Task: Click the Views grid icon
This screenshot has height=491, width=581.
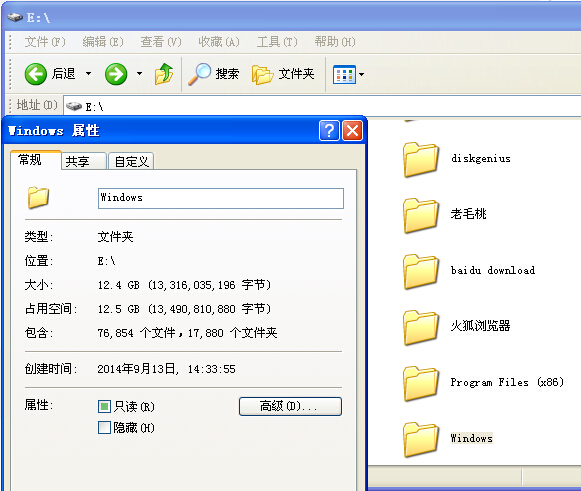Action: [344, 74]
